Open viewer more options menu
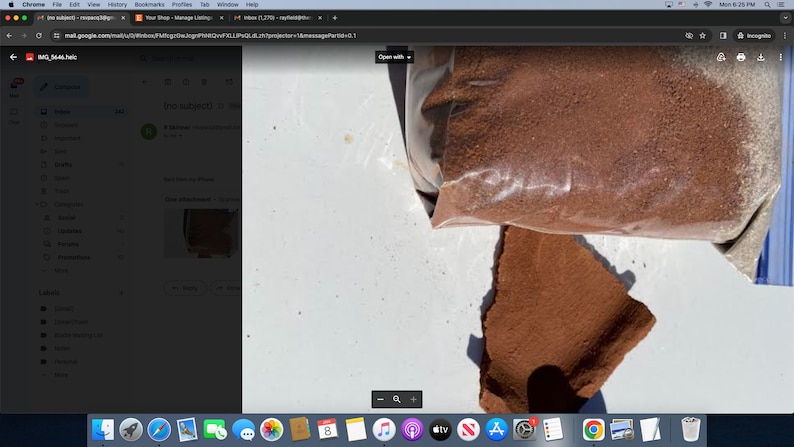 pyautogui.click(x=780, y=57)
